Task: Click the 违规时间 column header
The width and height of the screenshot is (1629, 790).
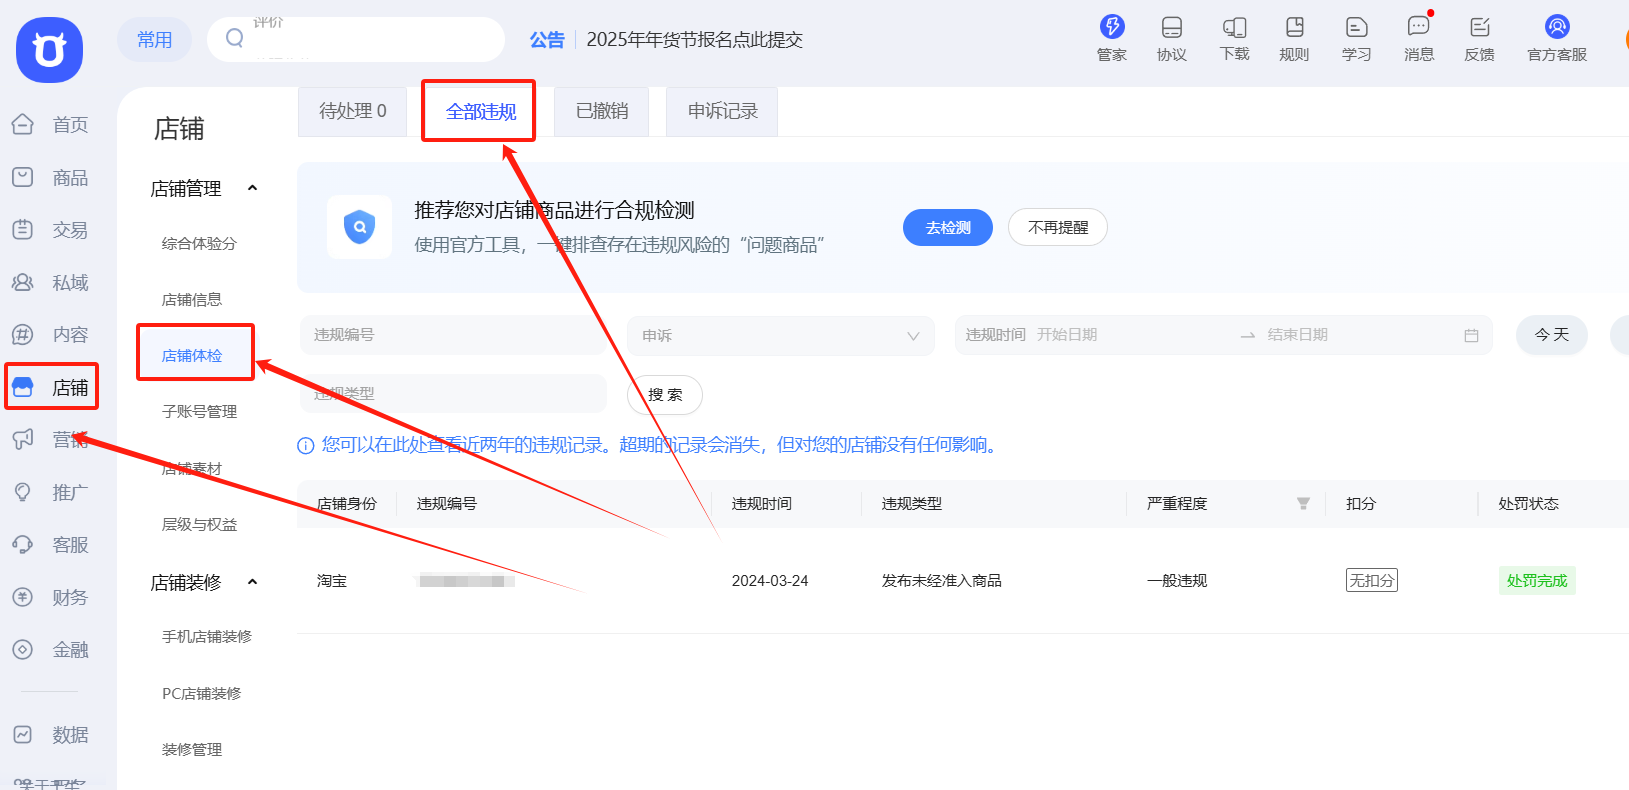Action: [762, 504]
